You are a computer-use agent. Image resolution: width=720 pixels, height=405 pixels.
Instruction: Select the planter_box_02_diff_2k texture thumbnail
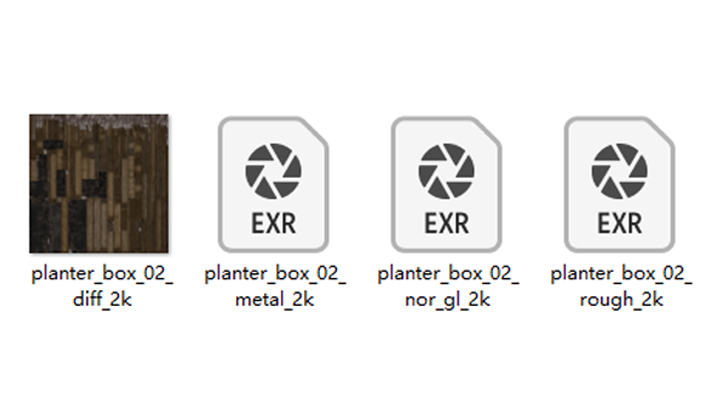[x=99, y=184]
